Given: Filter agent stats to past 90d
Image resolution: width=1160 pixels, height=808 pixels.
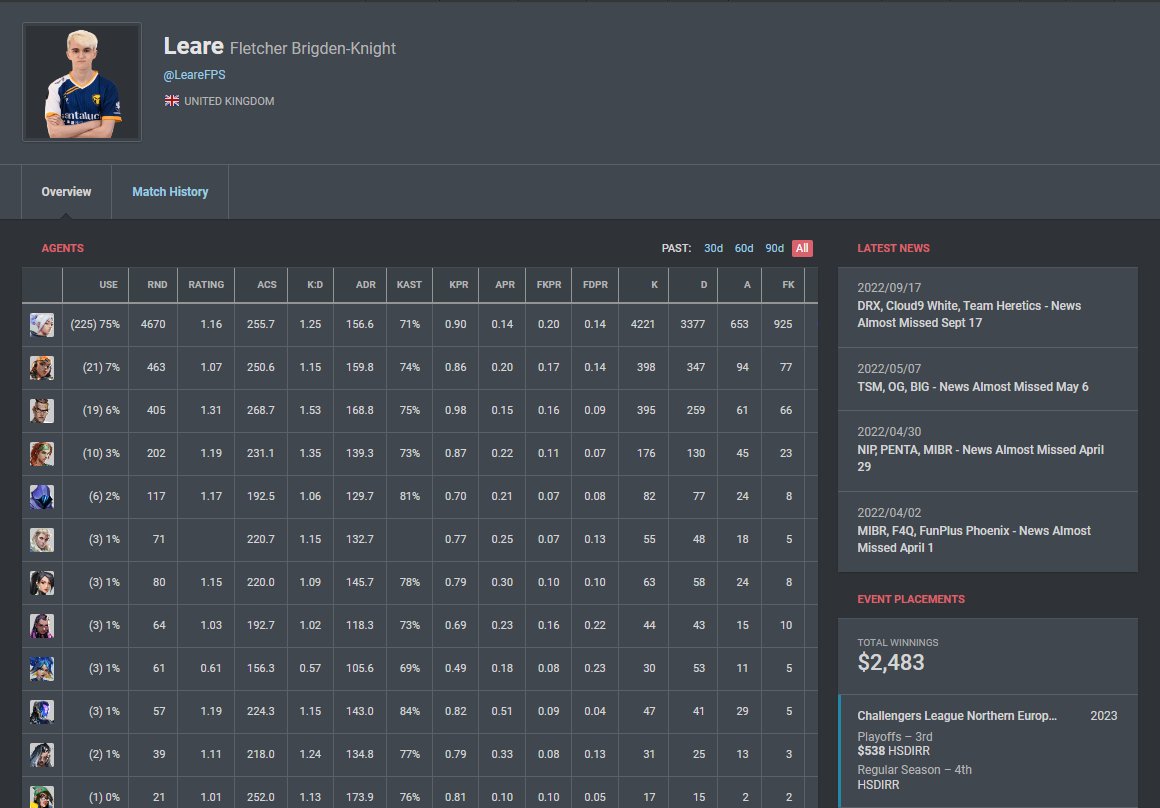Looking at the screenshot, I should [775, 248].
